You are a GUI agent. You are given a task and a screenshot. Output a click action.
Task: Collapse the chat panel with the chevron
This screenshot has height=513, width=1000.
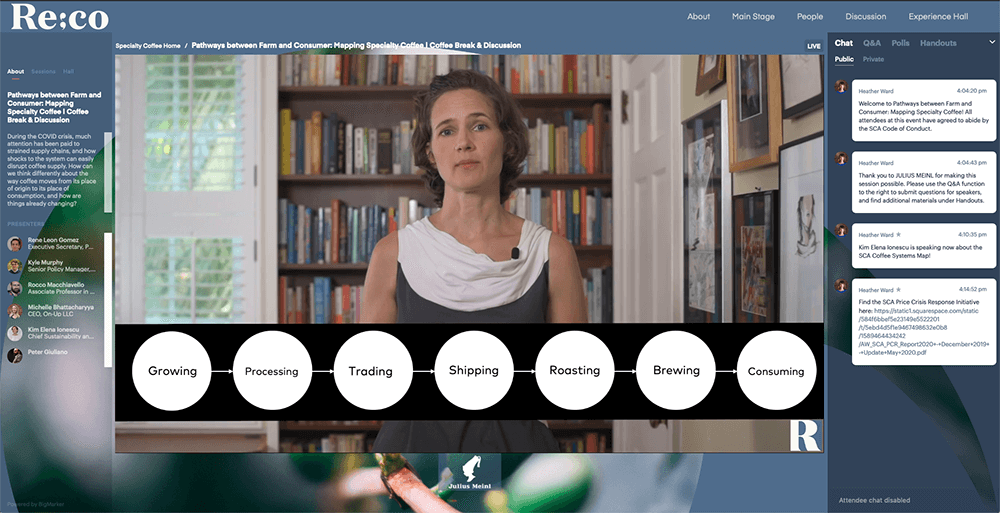pyautogui.click(x=991, y=43)
